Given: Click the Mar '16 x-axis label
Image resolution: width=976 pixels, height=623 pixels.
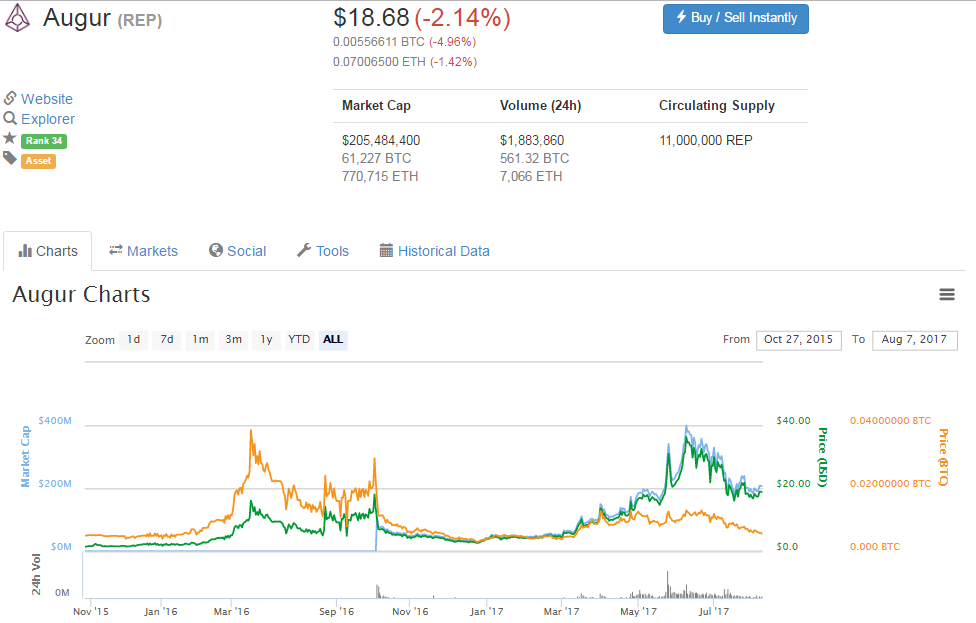Looking at the screenshot, I should tap(231, 611).
